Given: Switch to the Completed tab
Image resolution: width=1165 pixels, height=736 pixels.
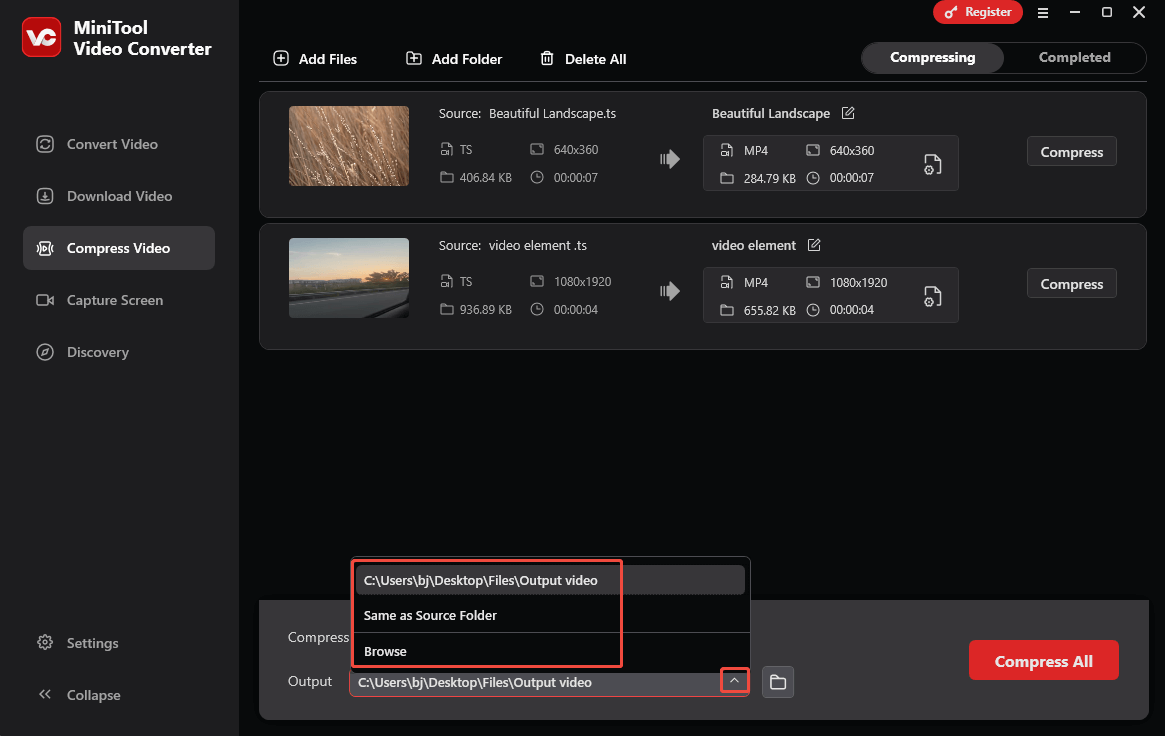Looking at the screenshot, I should pyautogui.click(x=1074, y=57).
